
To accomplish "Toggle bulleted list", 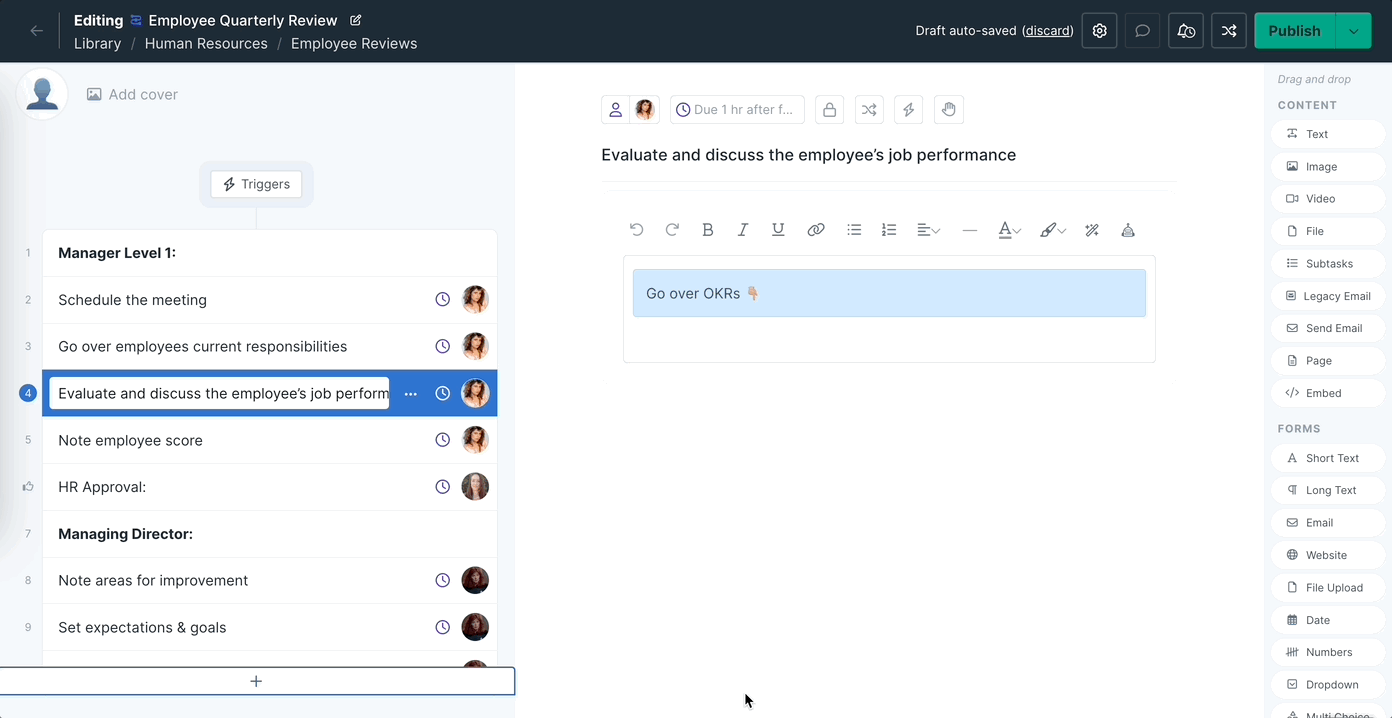I will click(854, 230).
